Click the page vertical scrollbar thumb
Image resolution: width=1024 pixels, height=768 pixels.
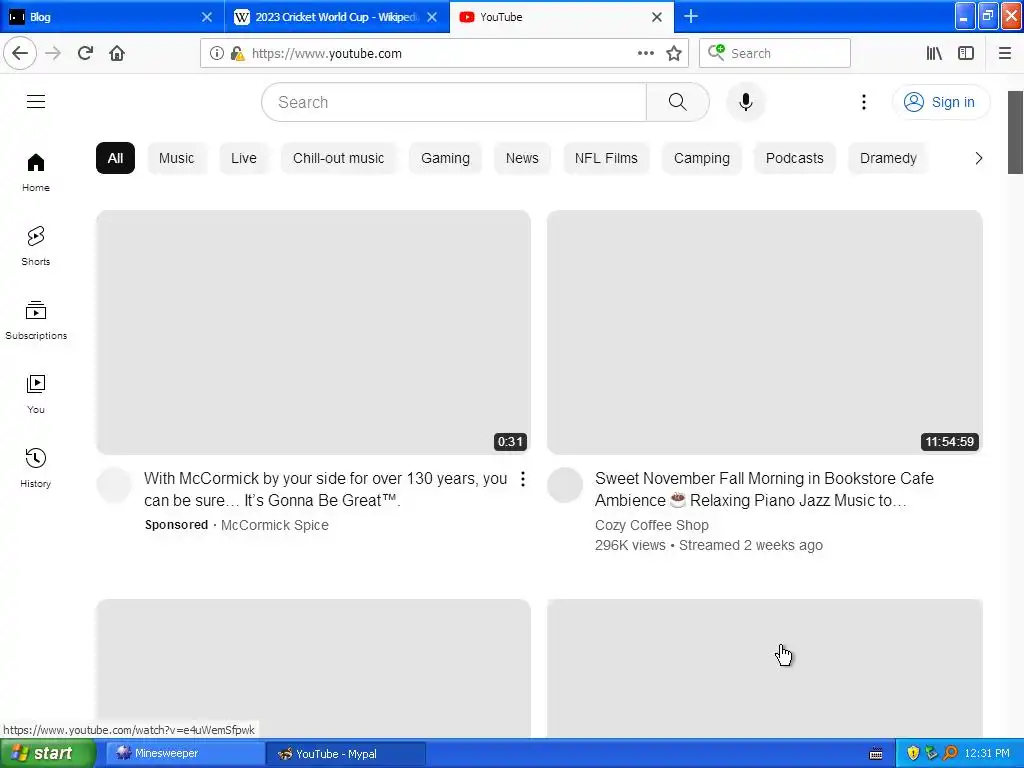click(x=1015, y=133)
